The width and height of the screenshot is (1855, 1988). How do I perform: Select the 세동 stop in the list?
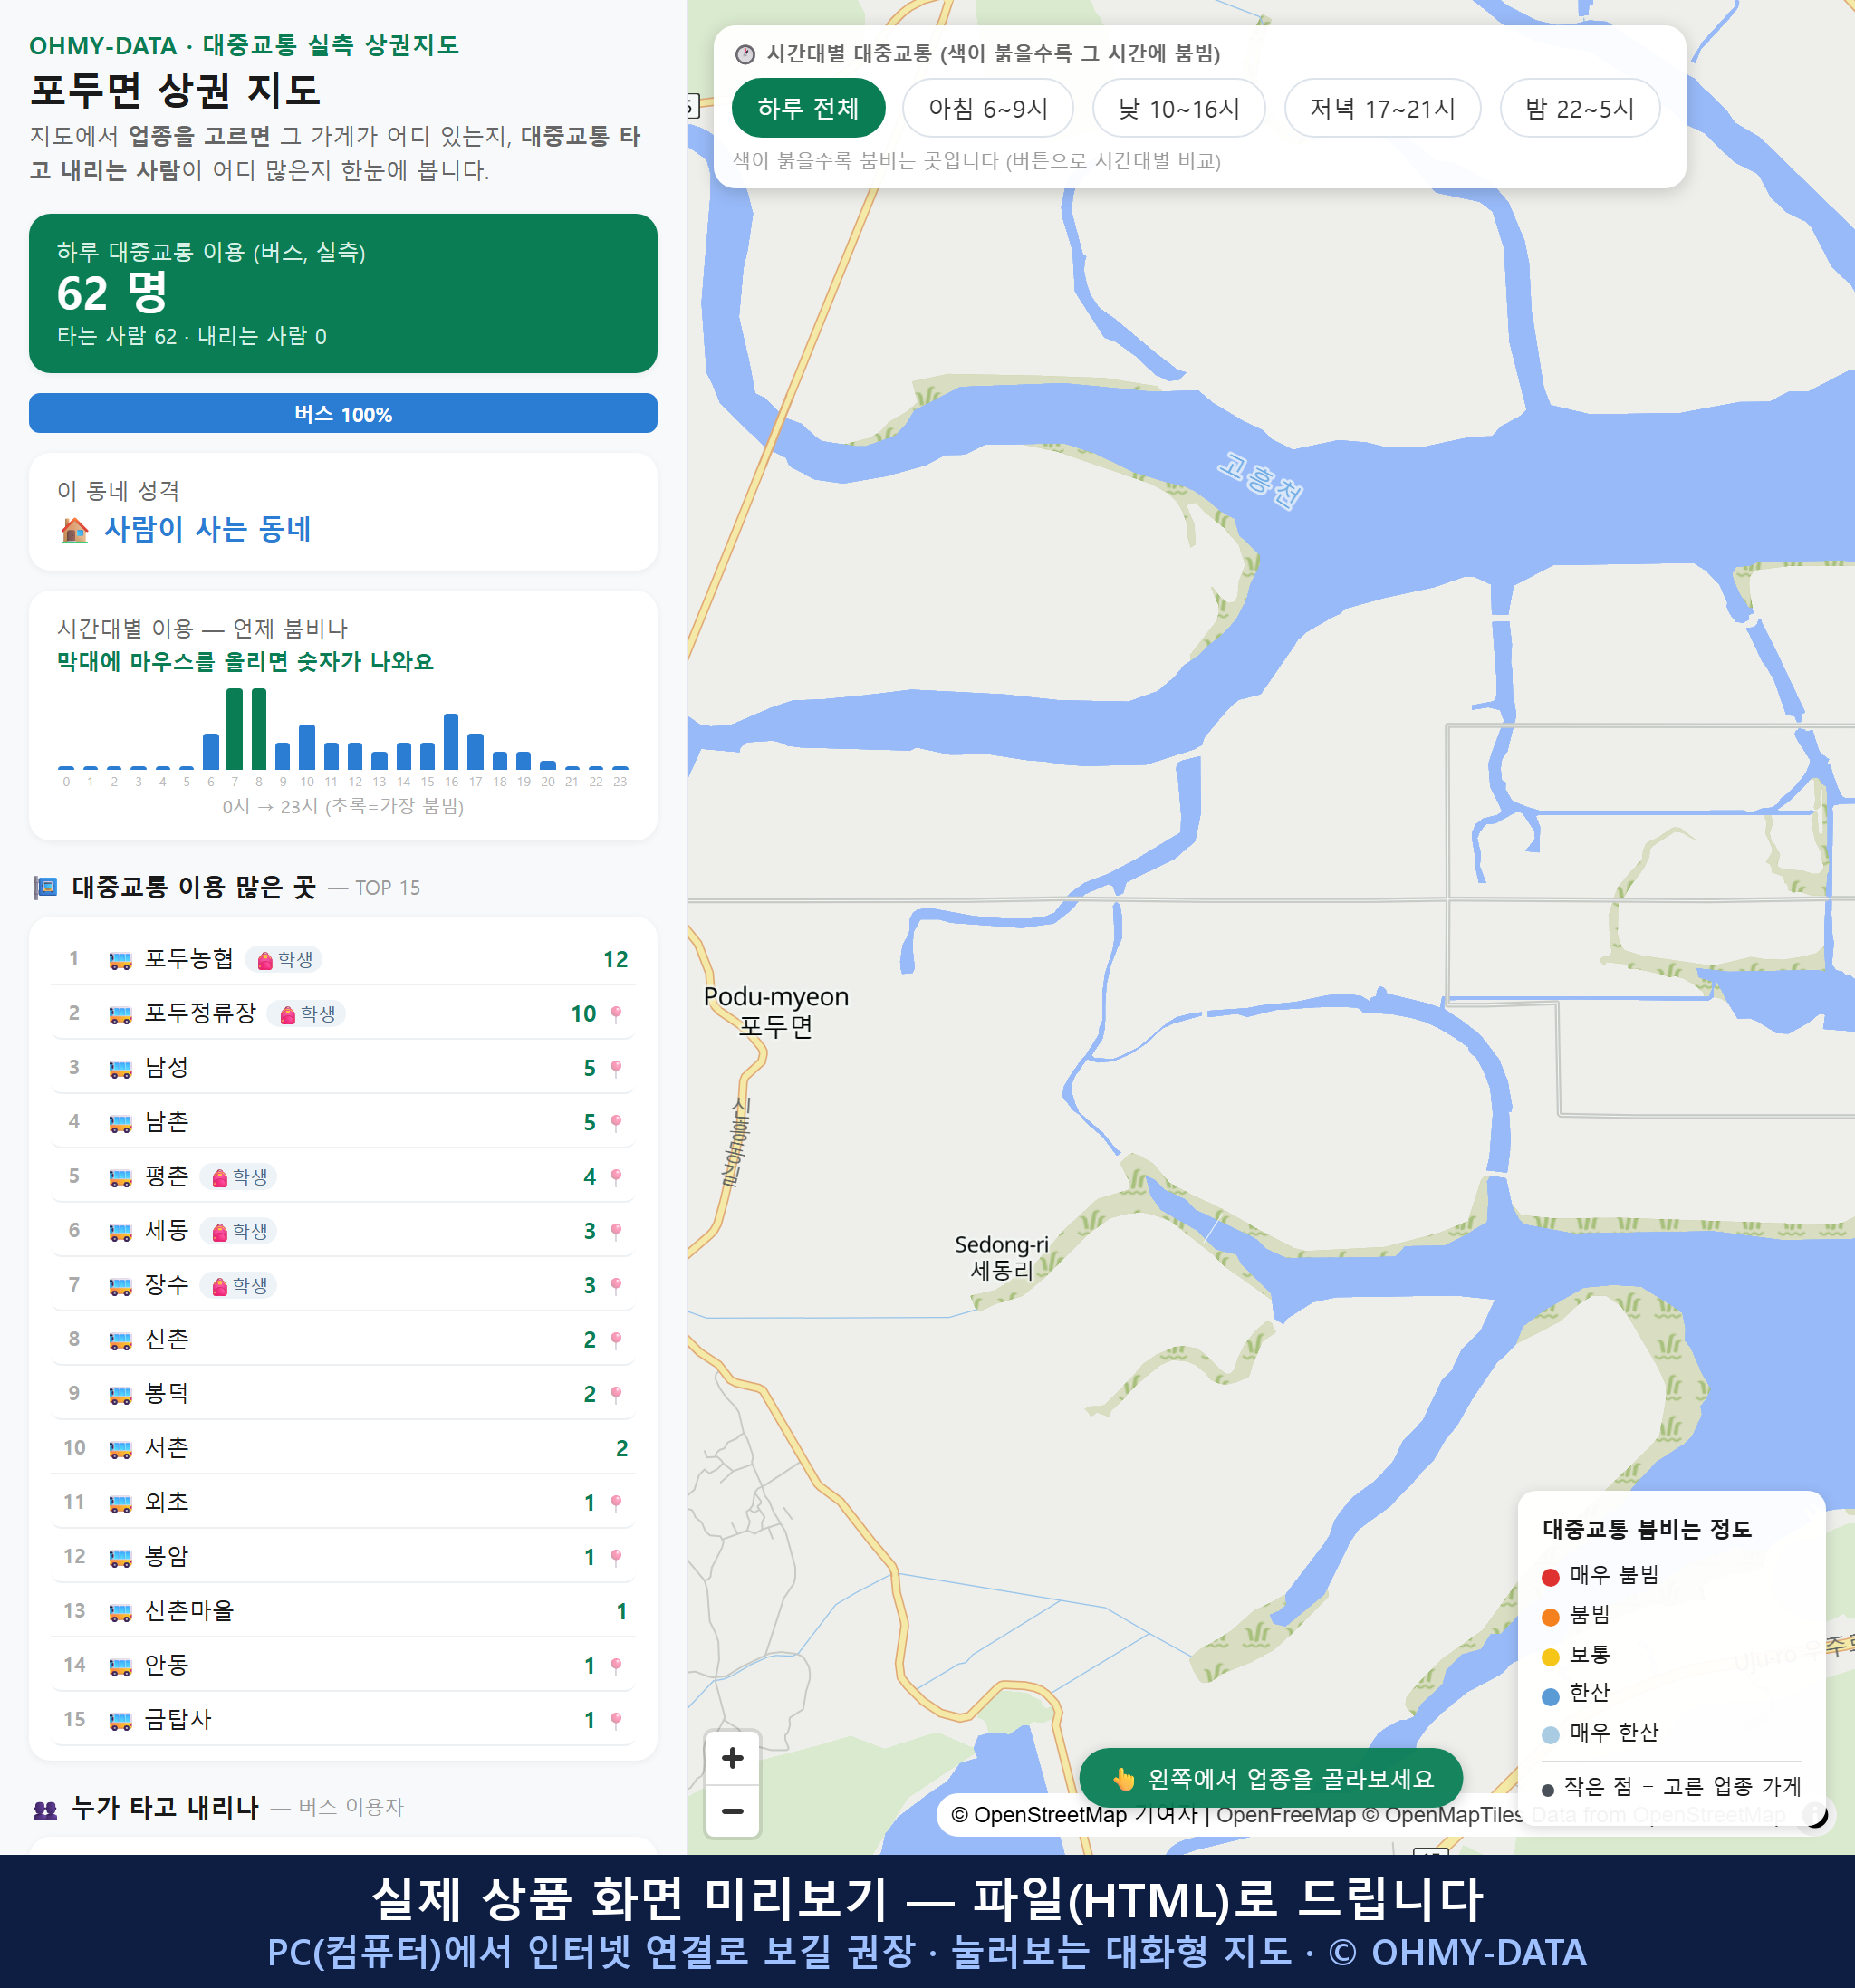click(343, 1231)
